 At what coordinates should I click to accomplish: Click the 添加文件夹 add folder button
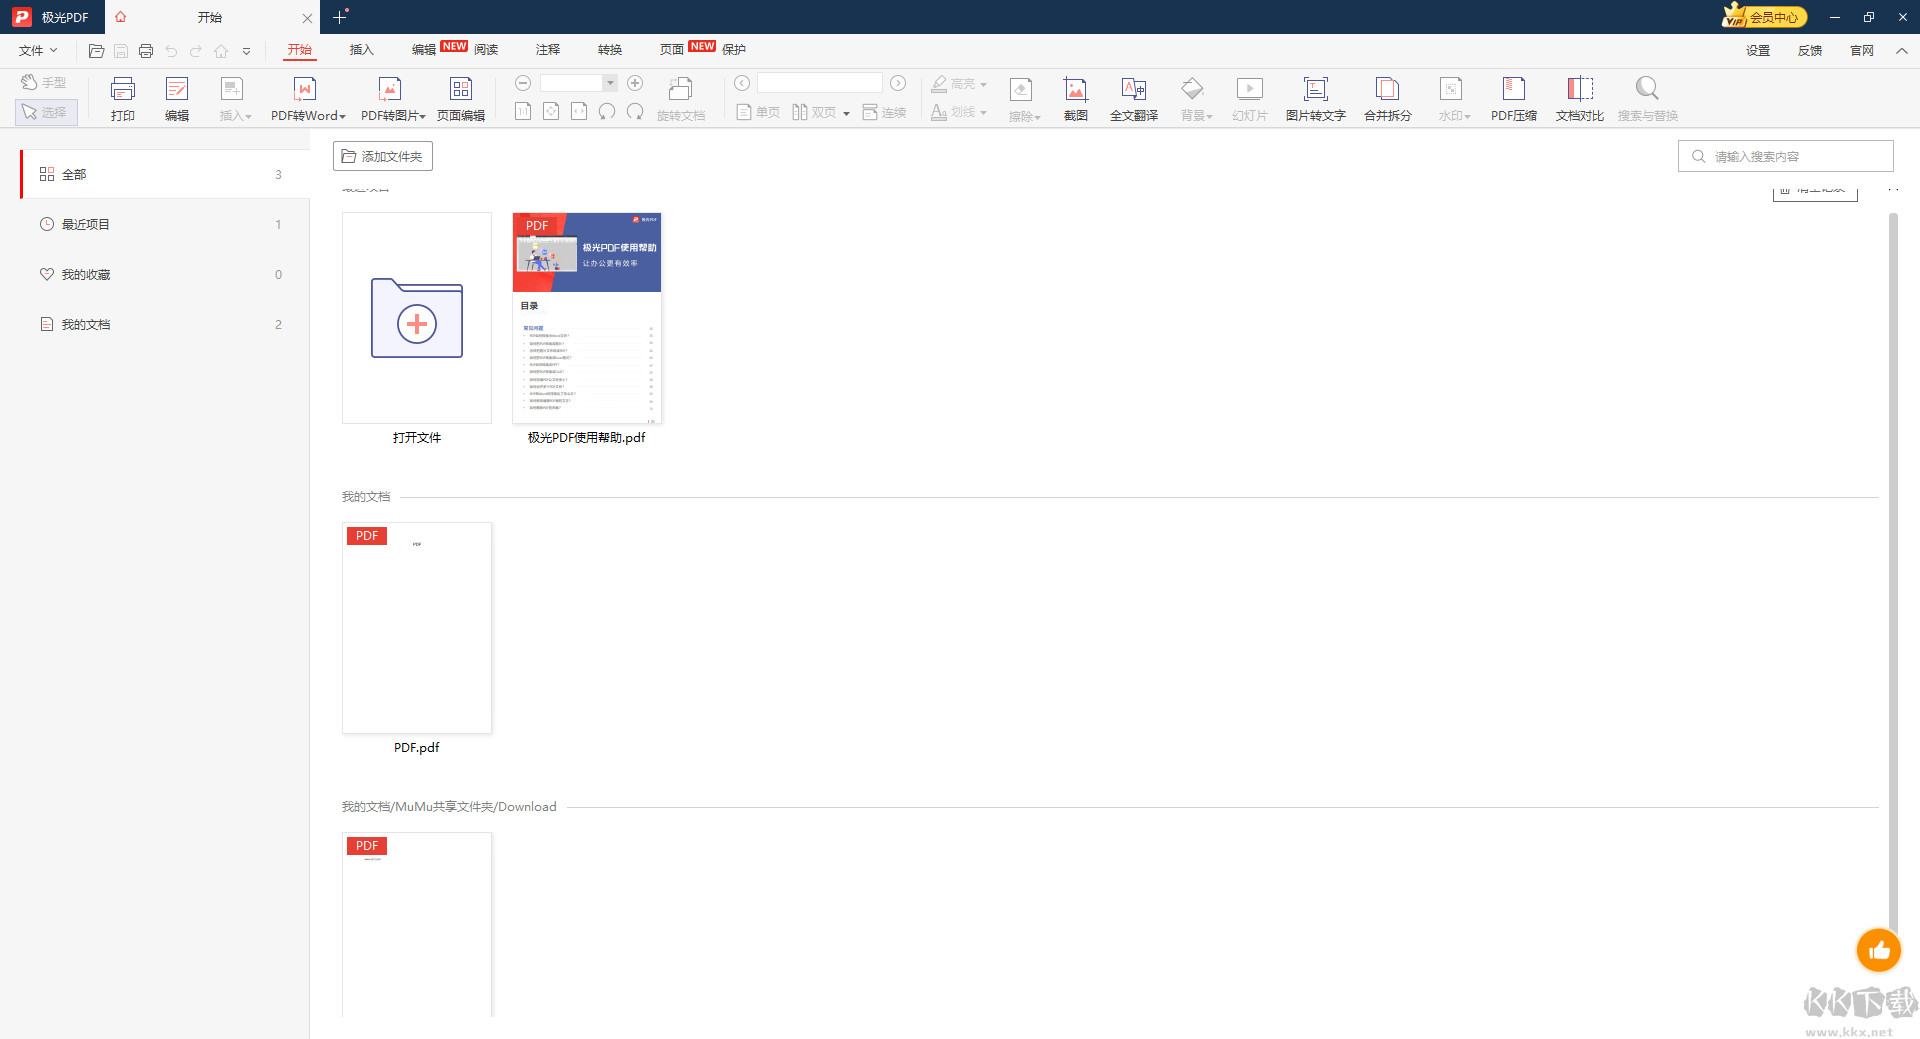[x=383, y=156]
